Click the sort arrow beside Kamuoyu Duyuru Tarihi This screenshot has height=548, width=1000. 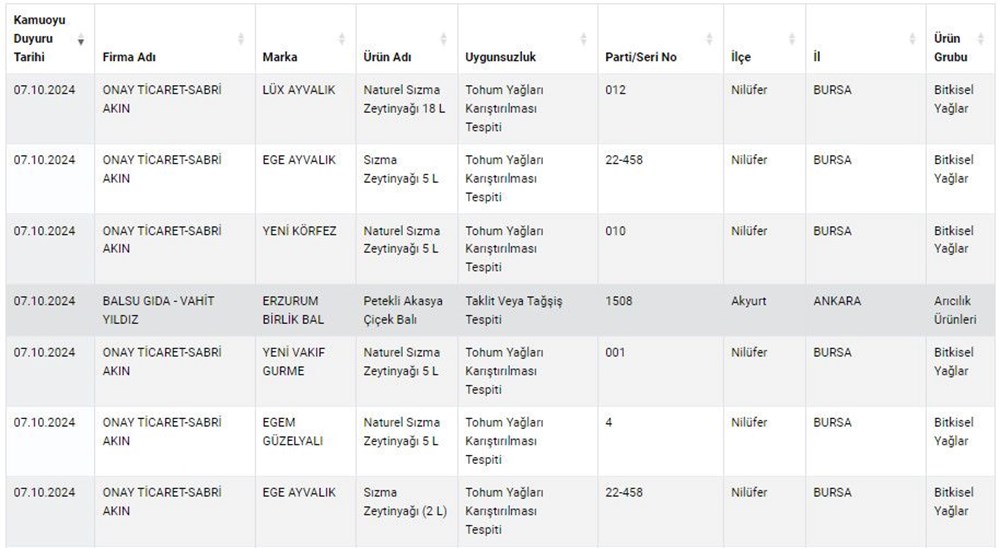tap(81, 40)
